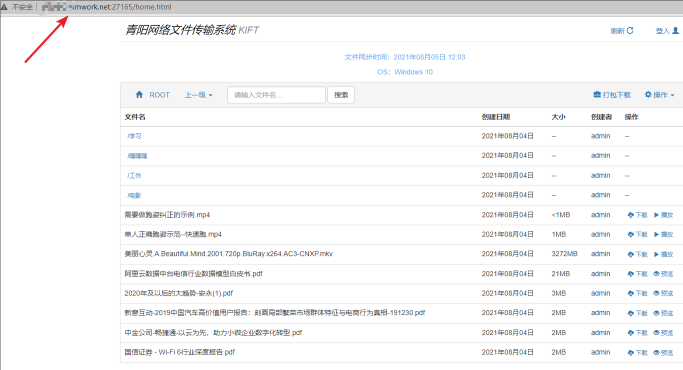Download the 中金公司-畅捷通 pdf
The height and width of the screenshot is (370, 683).
638,333
